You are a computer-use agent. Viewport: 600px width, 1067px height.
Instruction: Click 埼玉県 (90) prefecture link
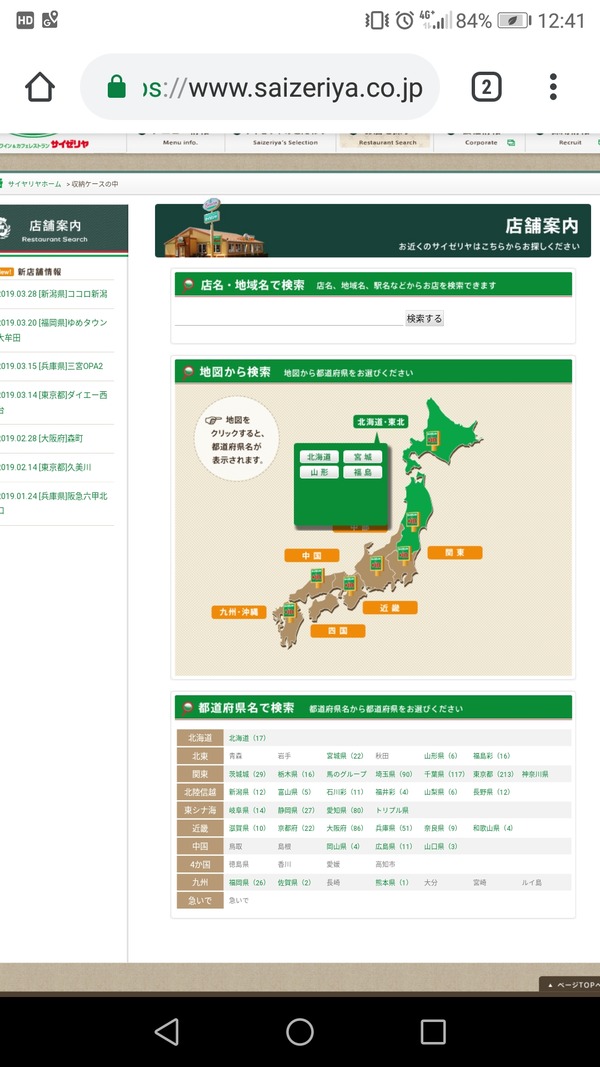(x=394, y=774)
